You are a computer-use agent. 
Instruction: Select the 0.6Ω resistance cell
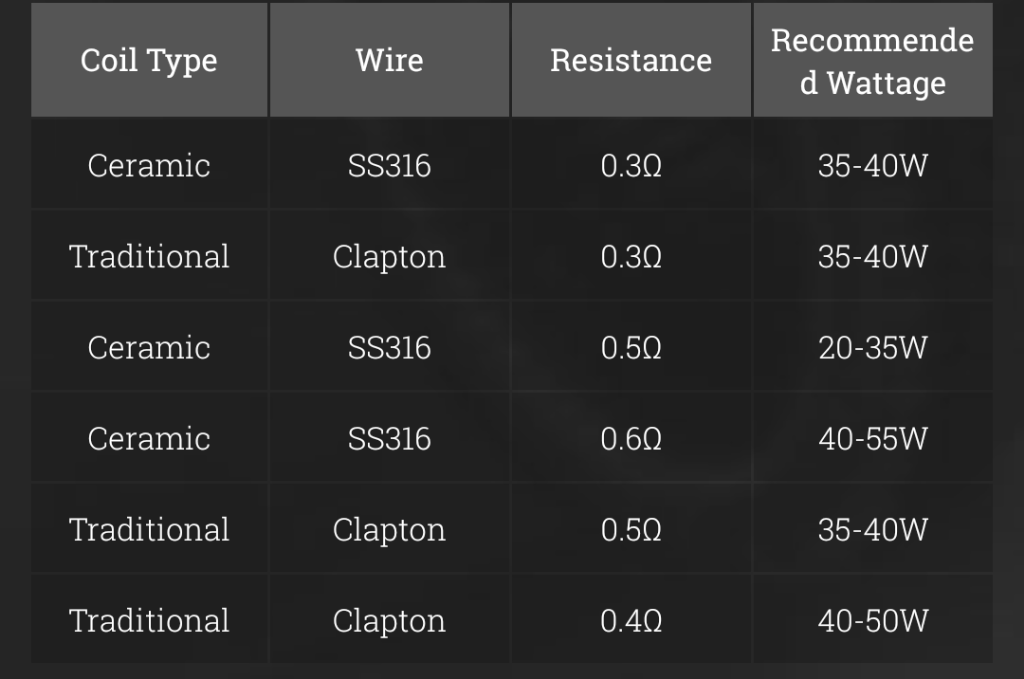tap(631, 438)
